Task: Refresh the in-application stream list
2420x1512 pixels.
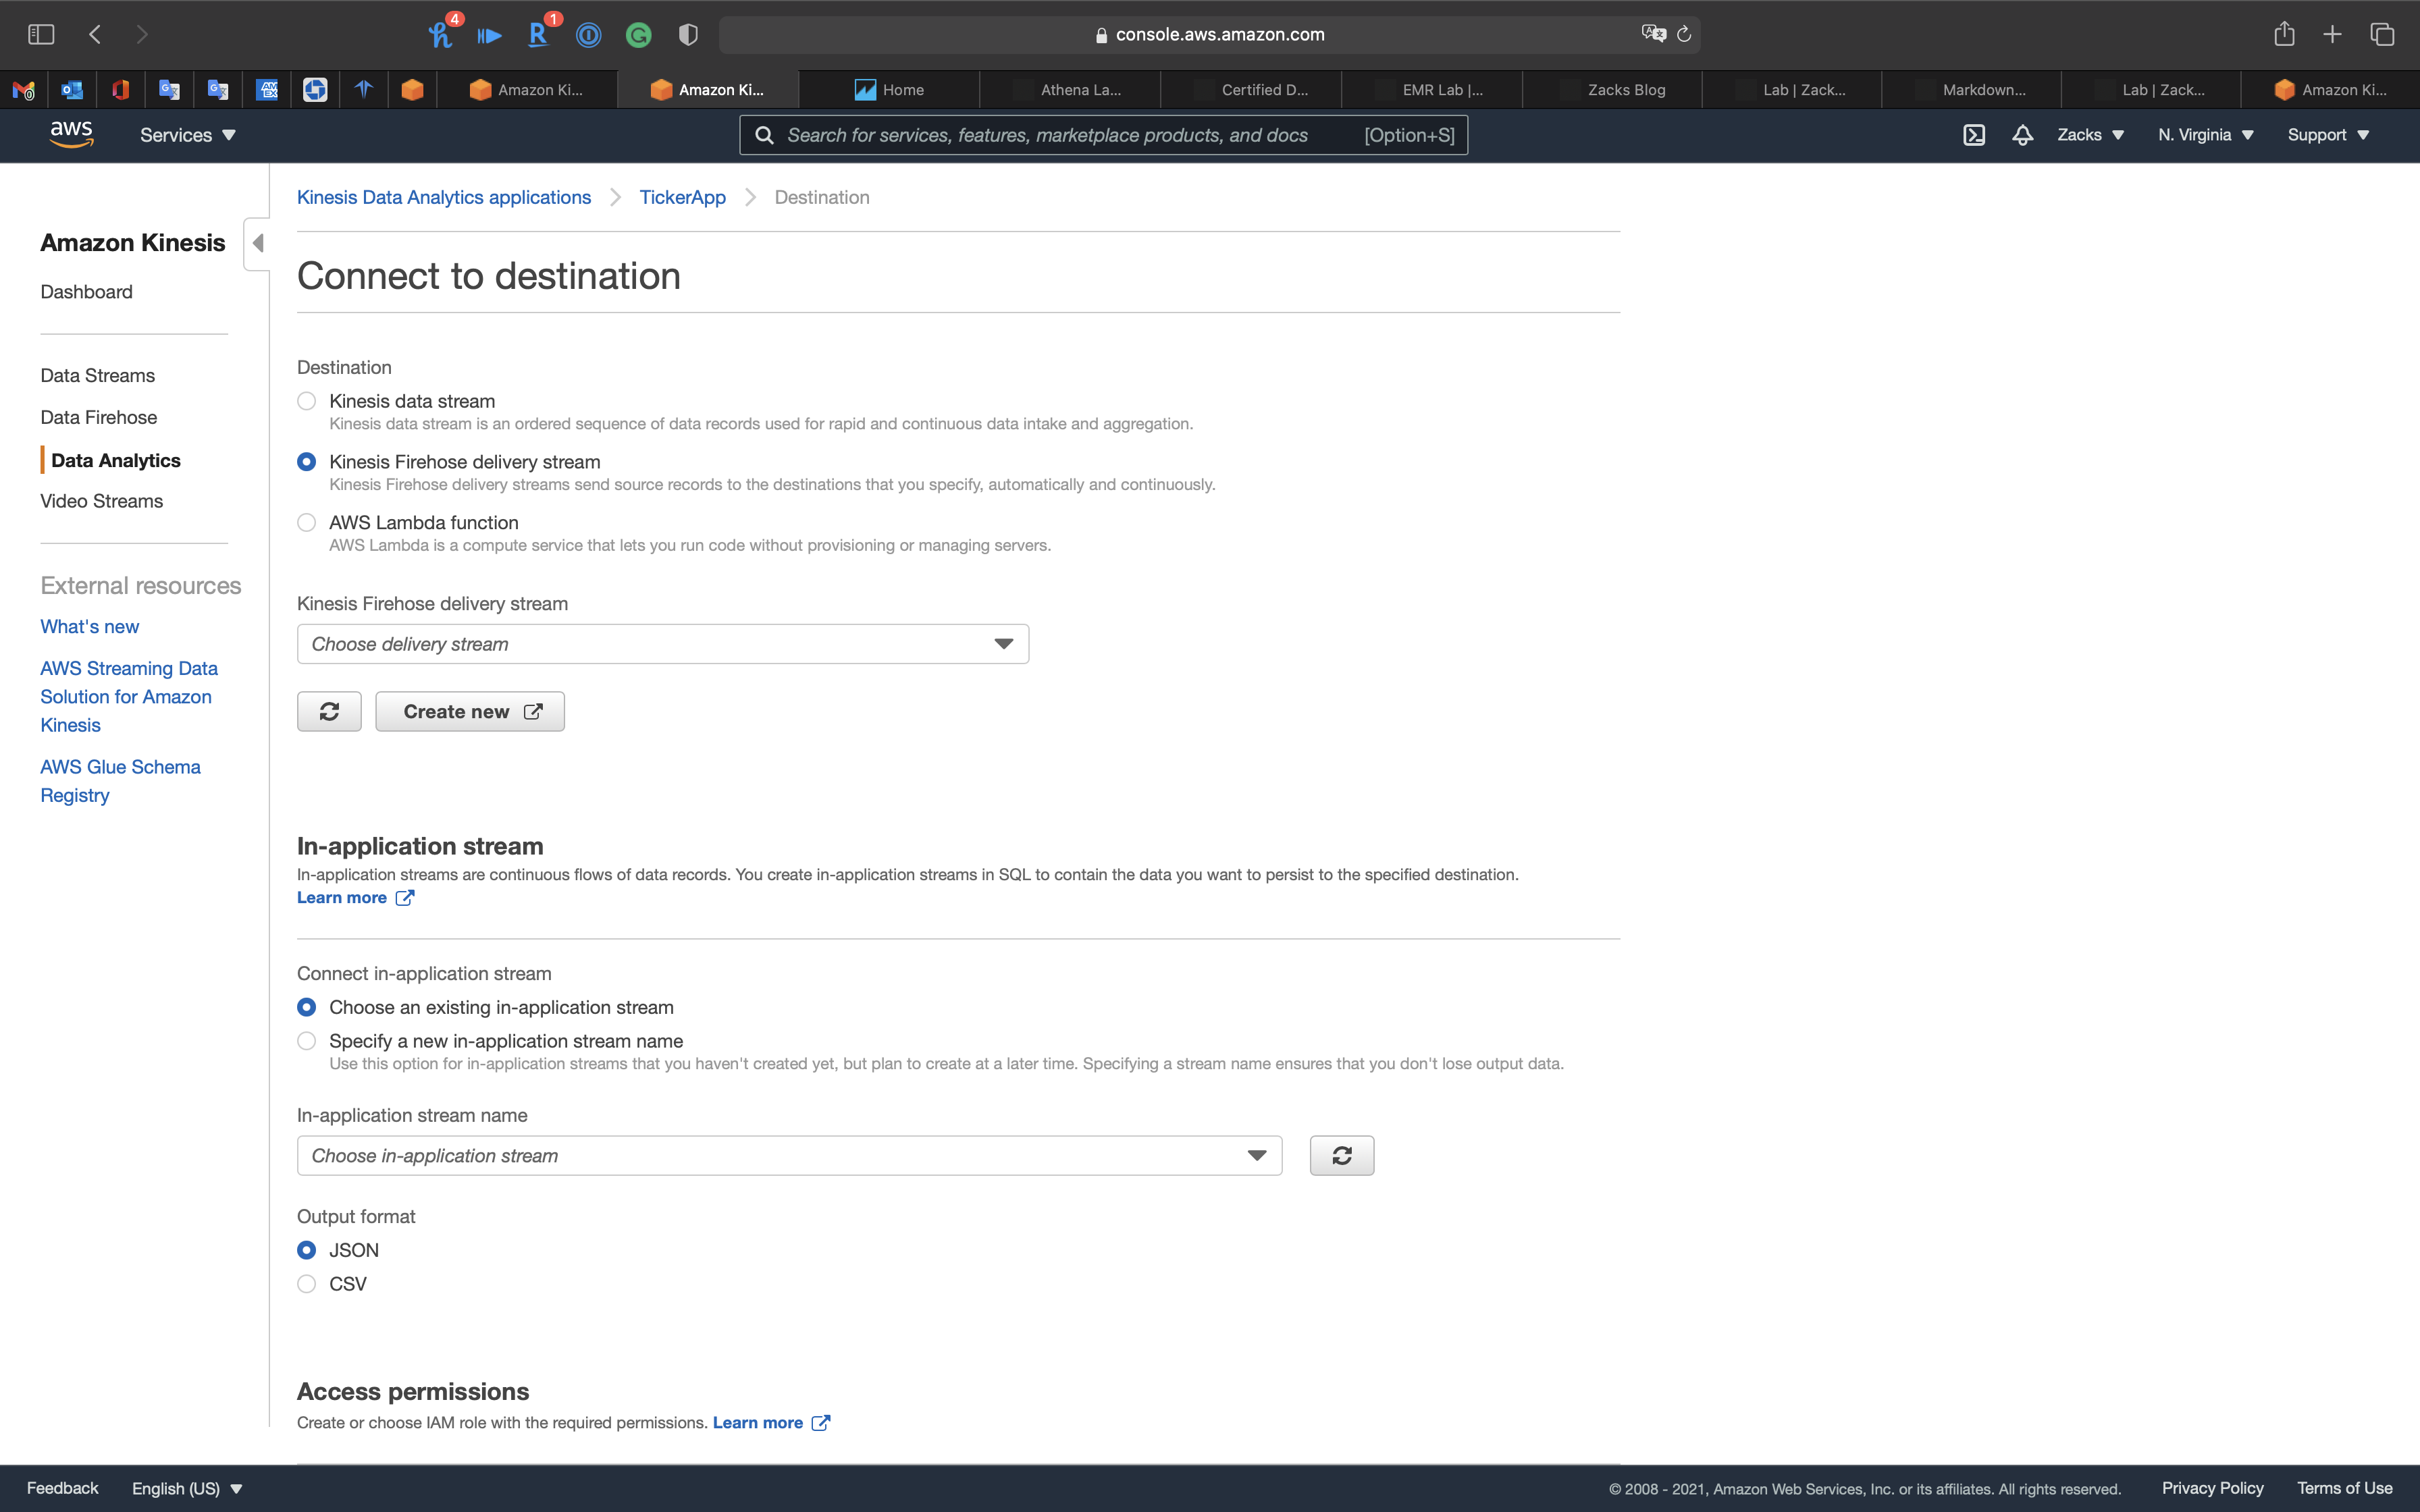Action: click(x=1341, y=1155)
